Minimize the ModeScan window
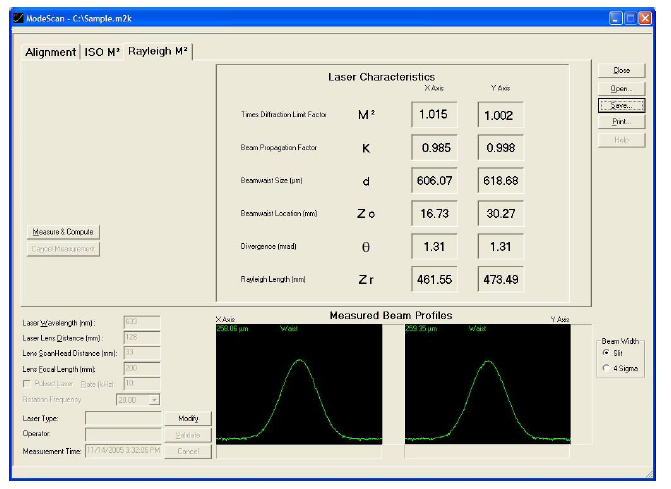671x489 pixels. [615, 18]
